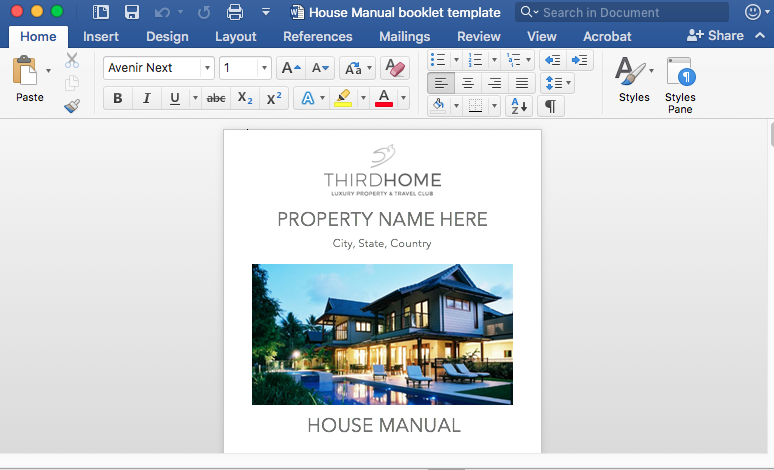Viewport: 774px width, 470px height.
Task: Expand highlight color options arrow
Action: click(363, 98)
